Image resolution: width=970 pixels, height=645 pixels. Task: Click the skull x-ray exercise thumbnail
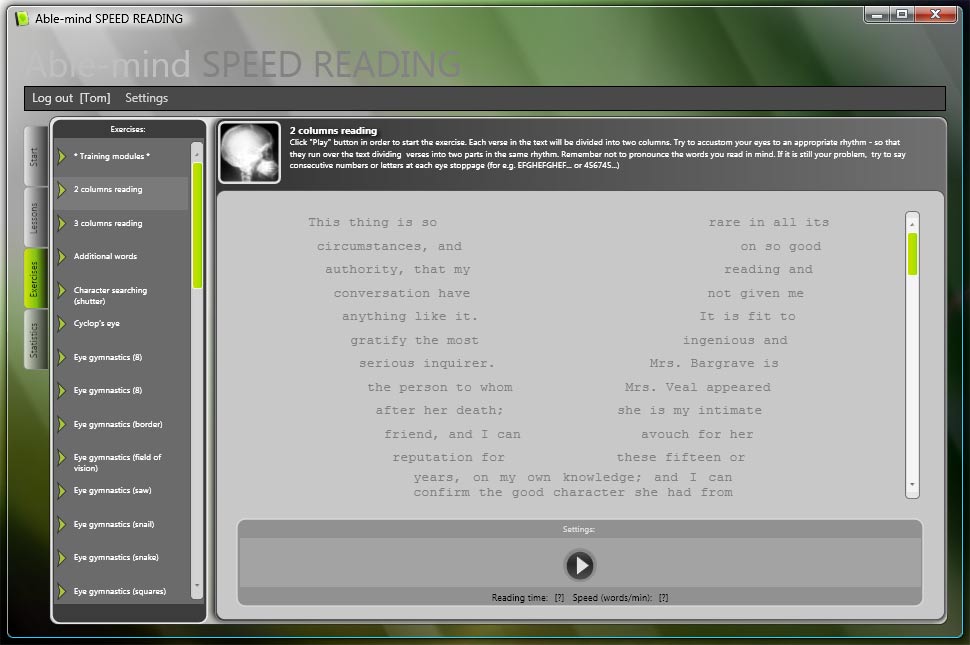pyautogui.click(x=249, y=153)
